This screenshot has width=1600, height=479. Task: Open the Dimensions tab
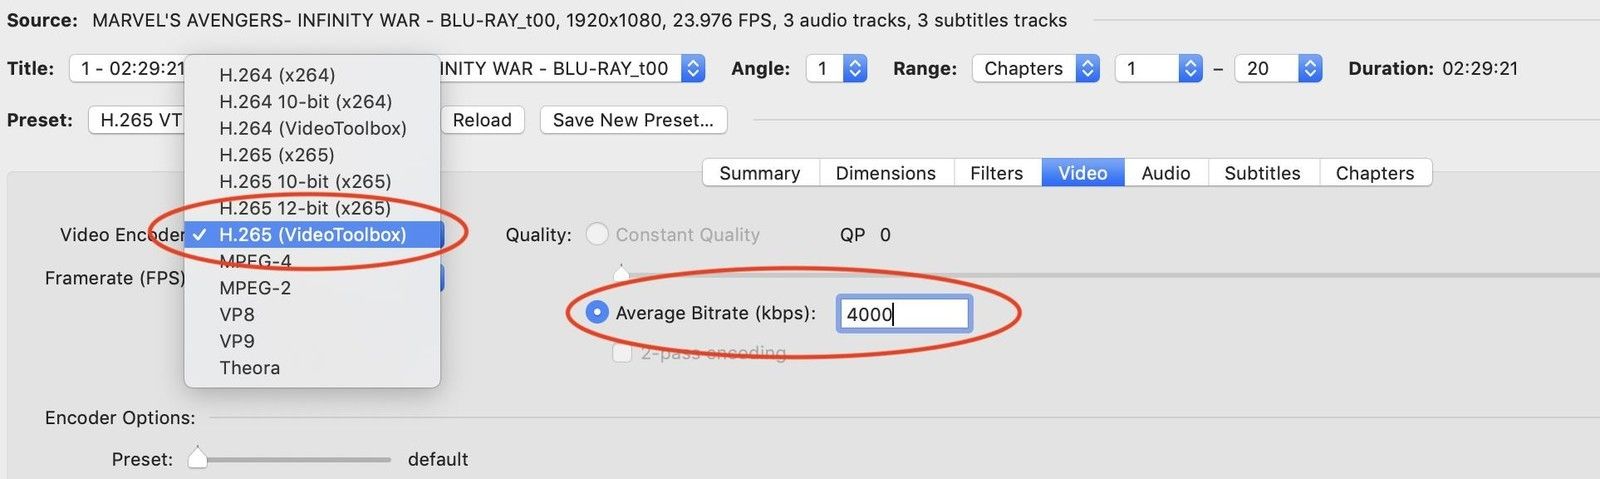[x=885, y=173]
